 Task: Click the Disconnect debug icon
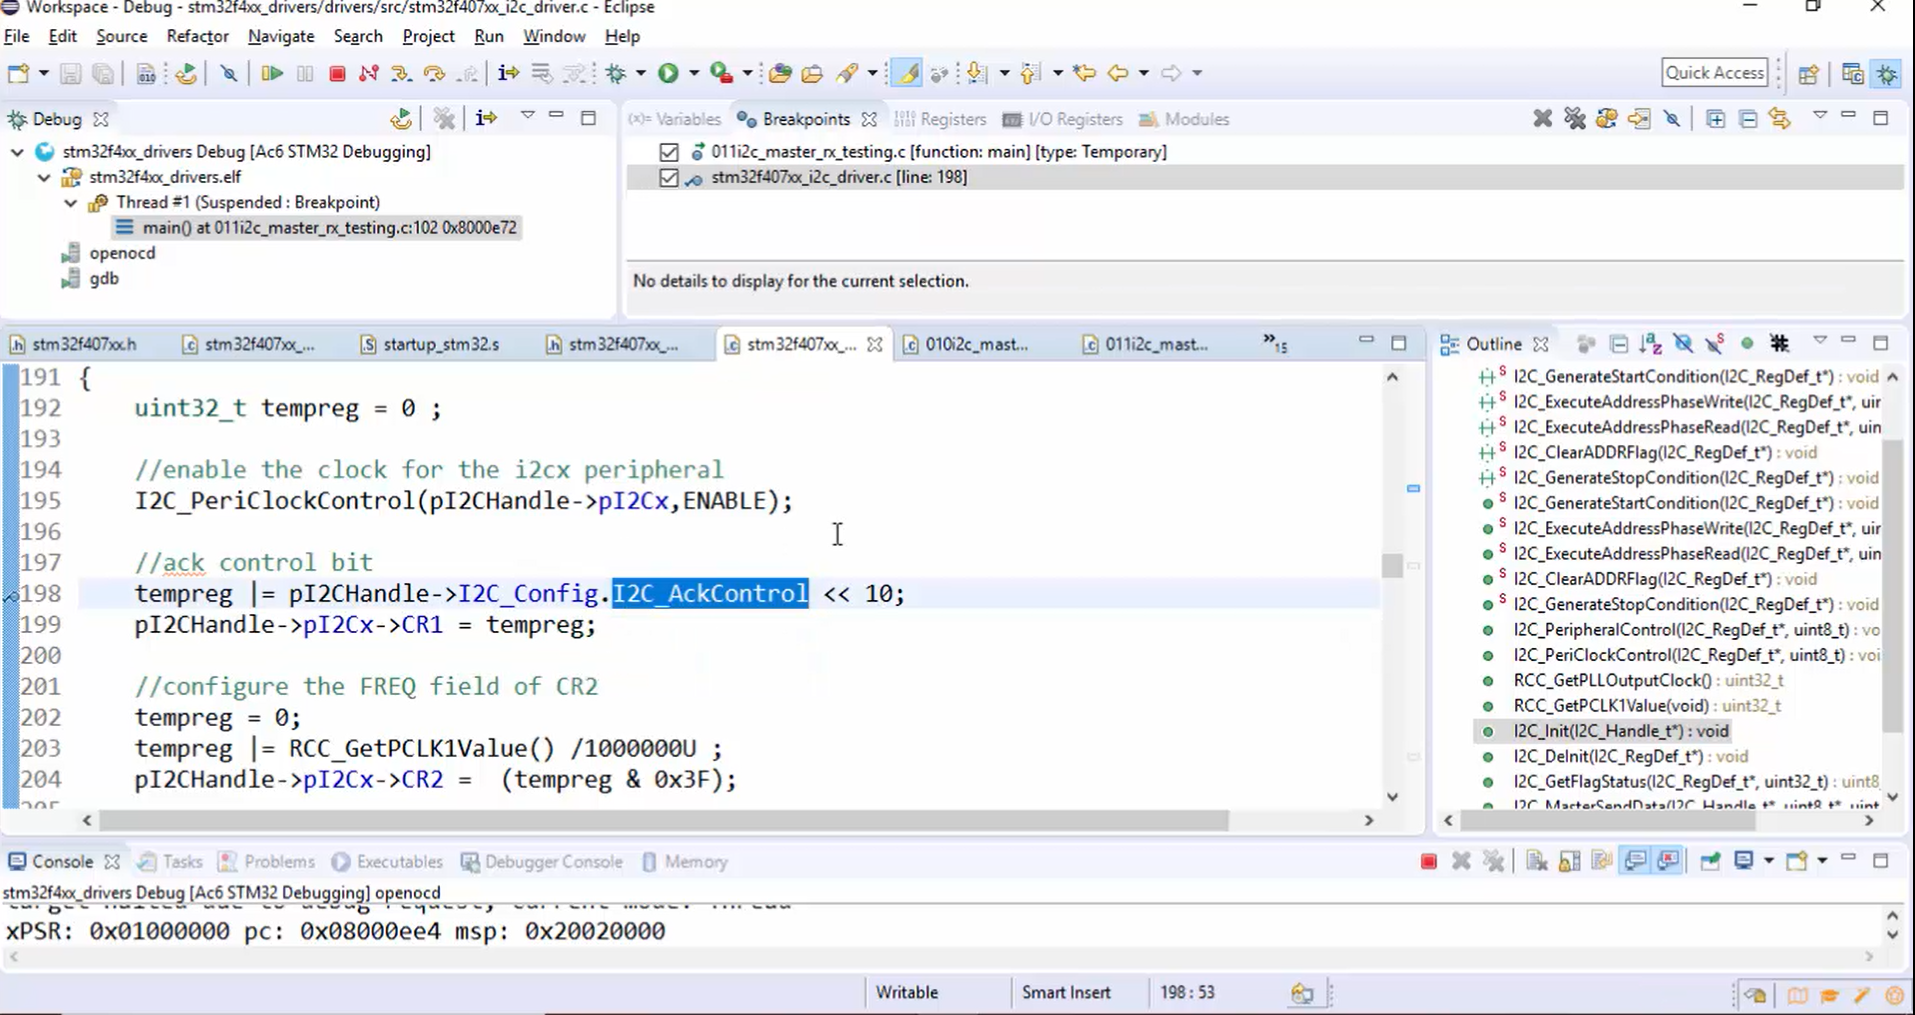click(368, 73)
